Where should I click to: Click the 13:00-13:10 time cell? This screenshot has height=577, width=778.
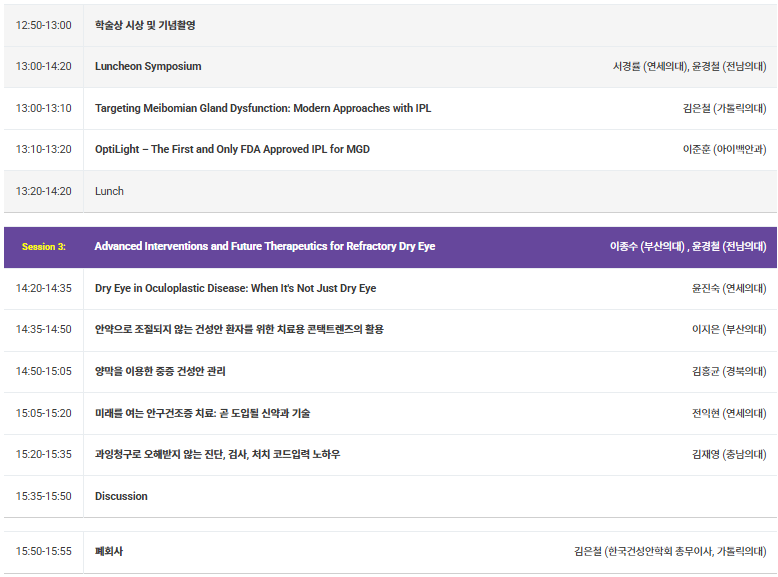tap(44, 109)
